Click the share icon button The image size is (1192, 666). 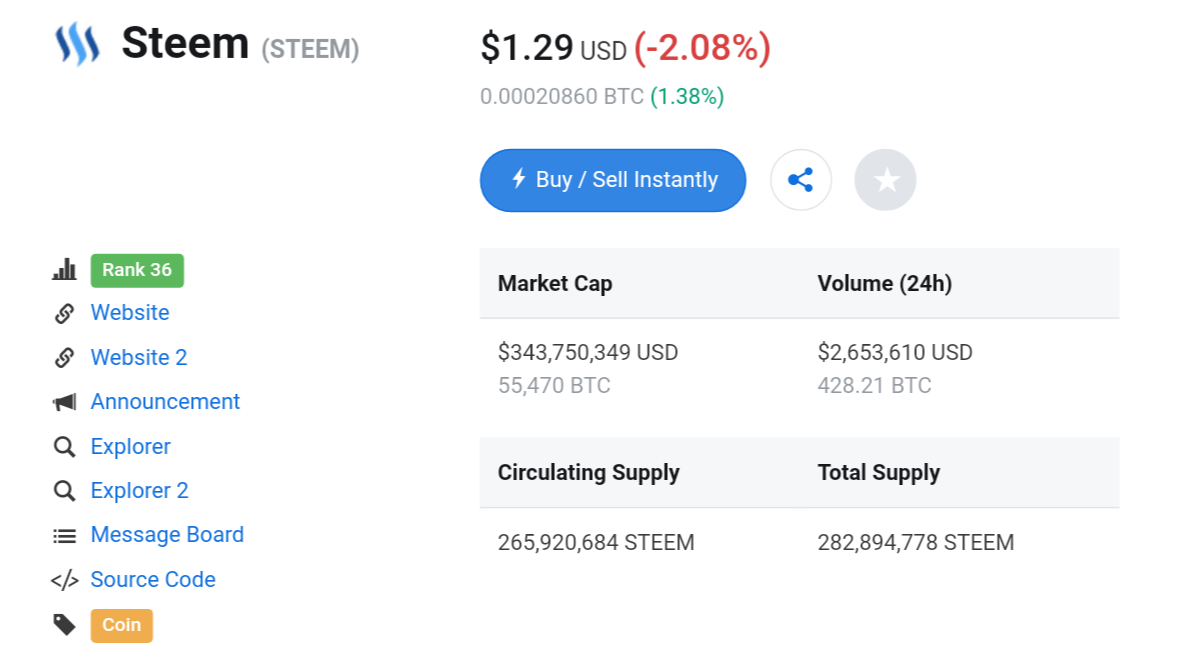[800, 180]
